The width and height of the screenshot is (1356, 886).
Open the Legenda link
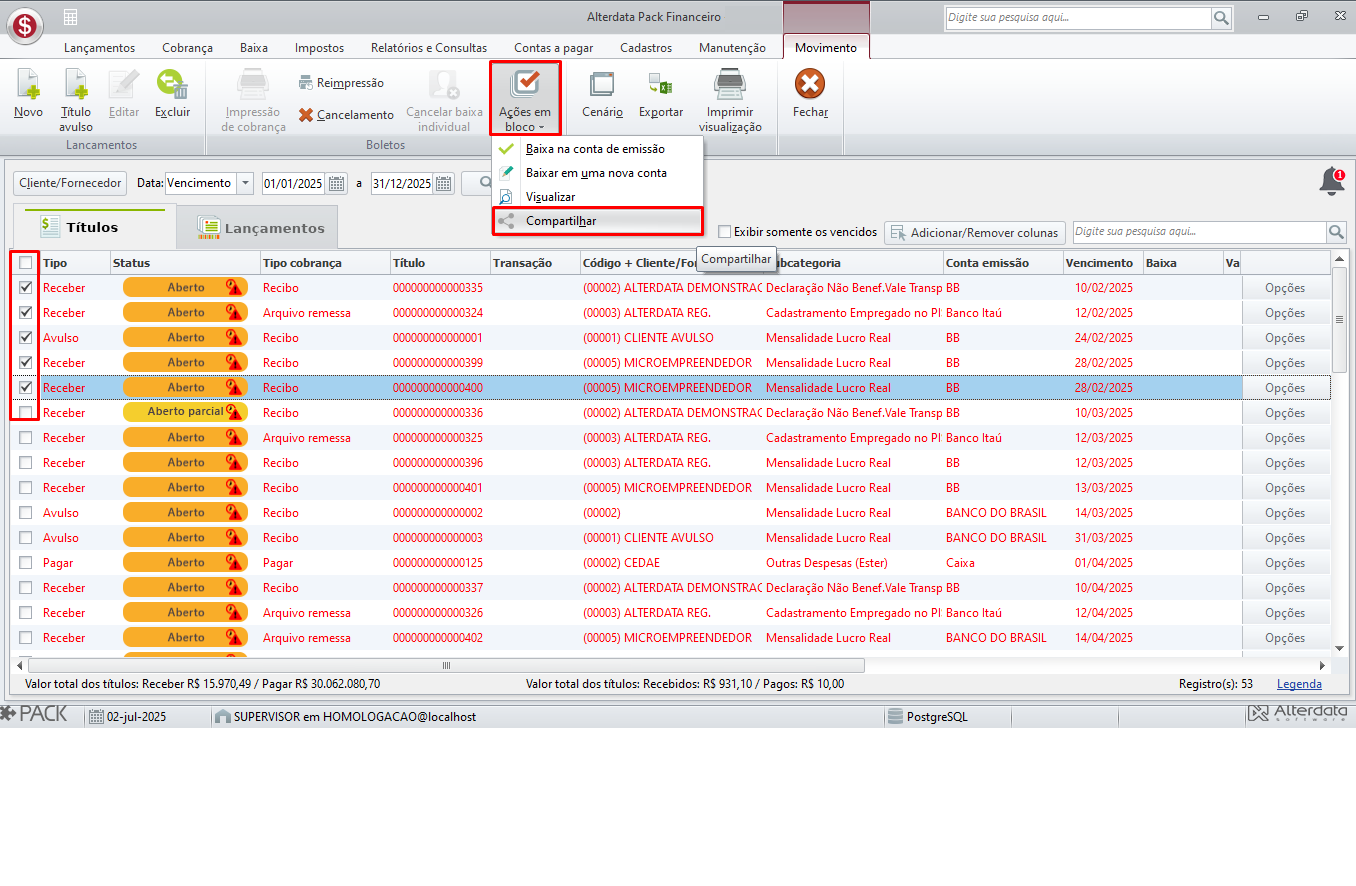1299,684
